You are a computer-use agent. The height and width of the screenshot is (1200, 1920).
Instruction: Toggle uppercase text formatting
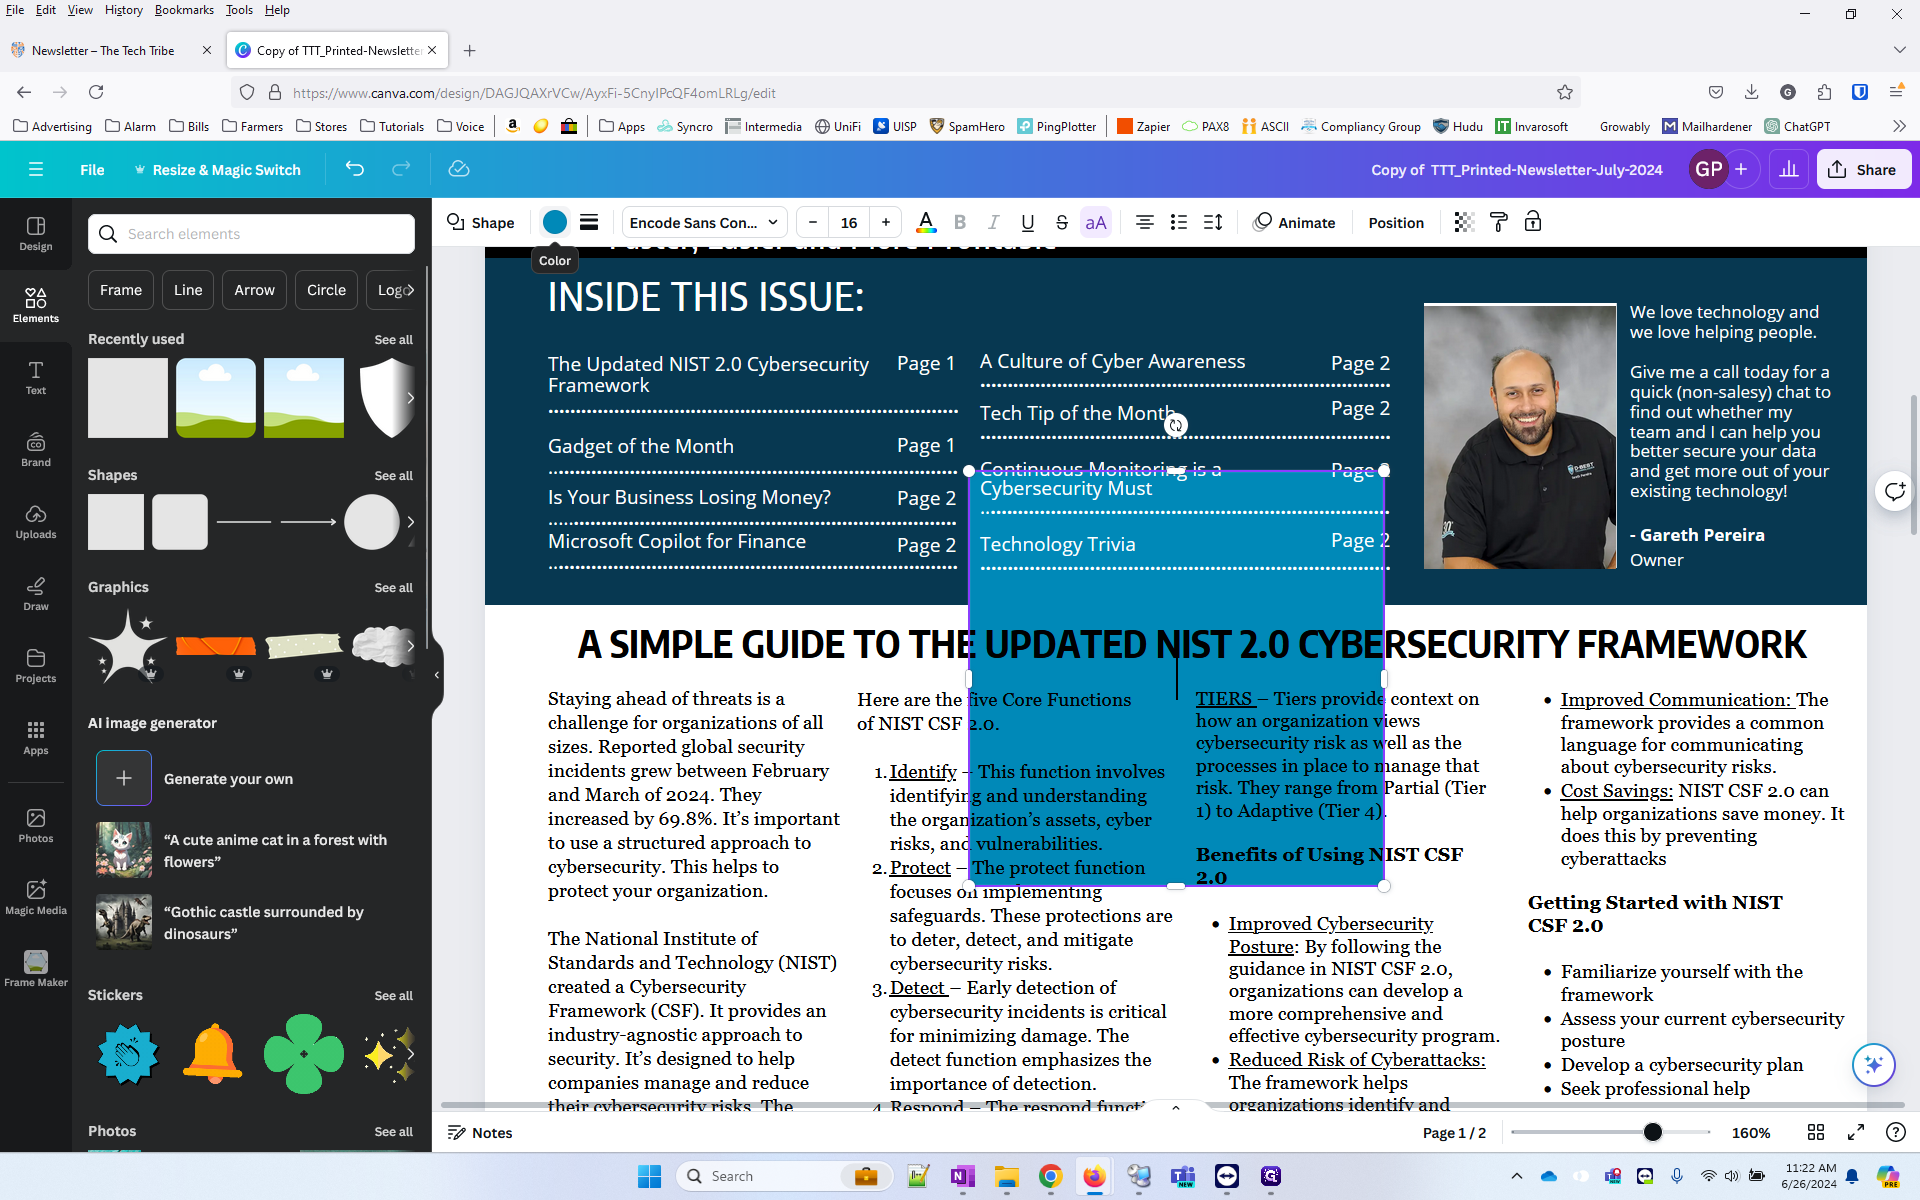1096,222
